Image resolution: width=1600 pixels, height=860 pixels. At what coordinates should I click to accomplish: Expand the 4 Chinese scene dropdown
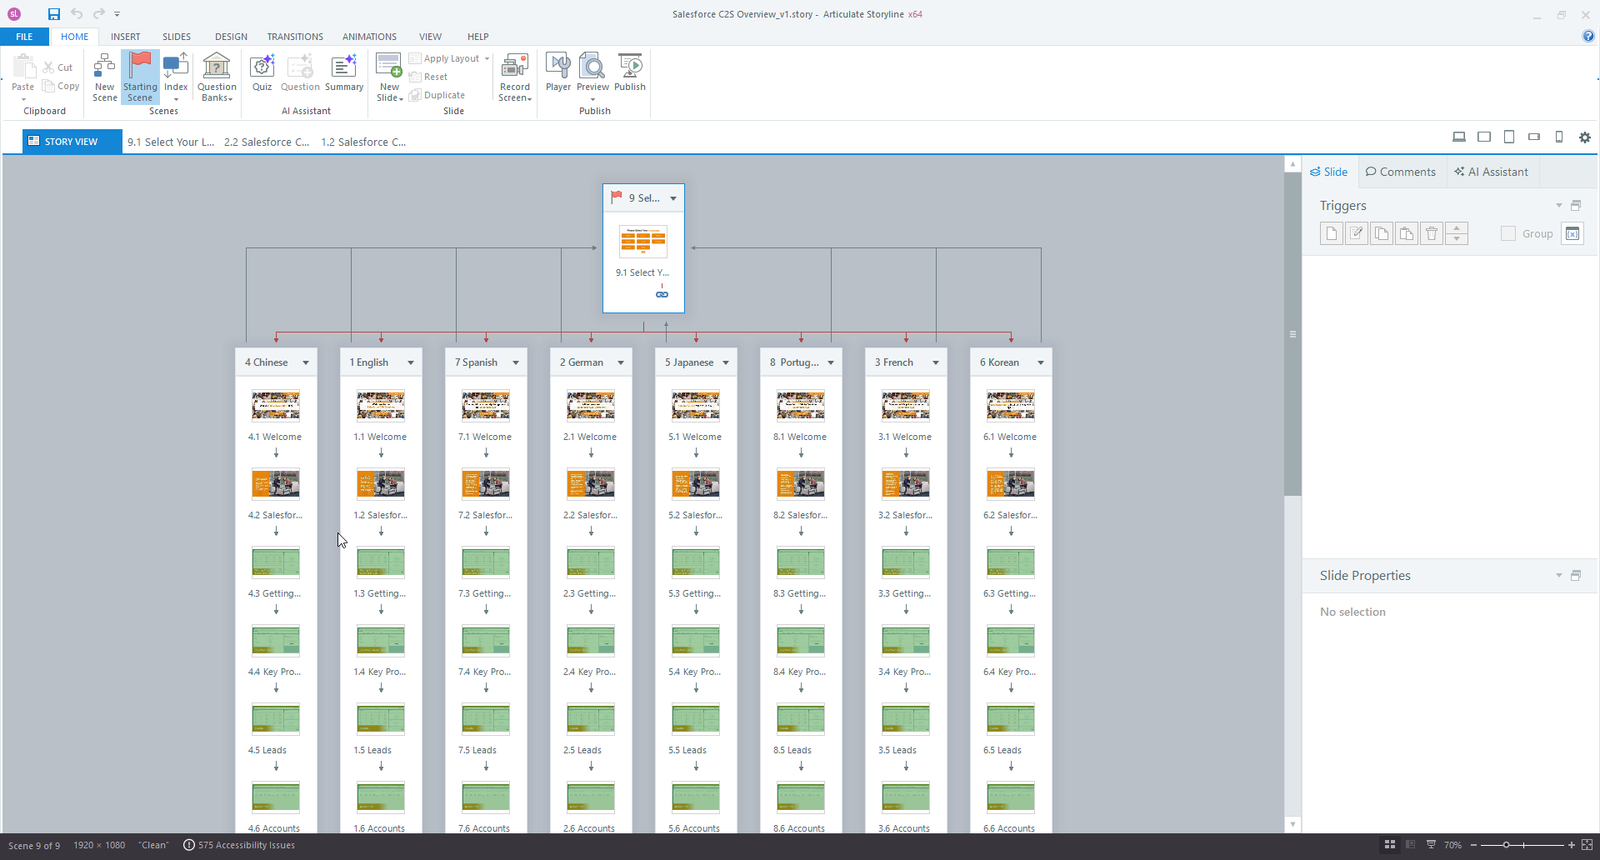306,363
